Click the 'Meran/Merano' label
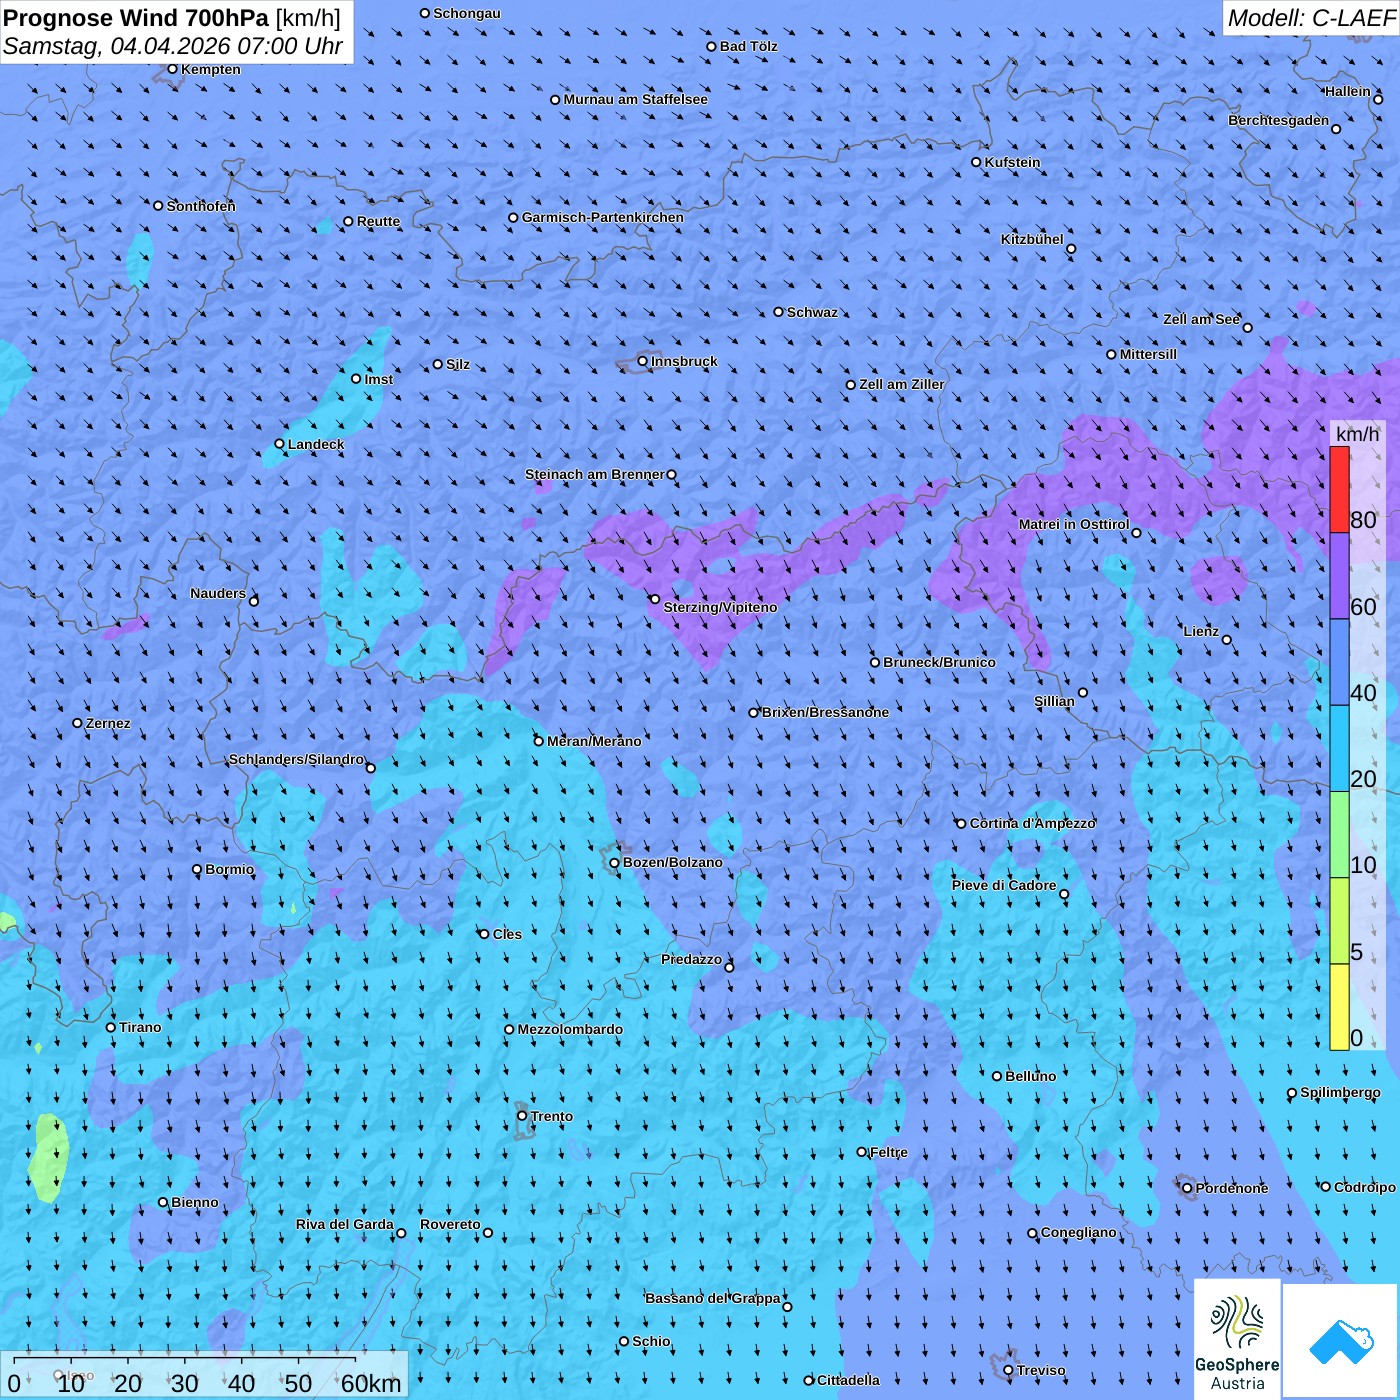 594,741
